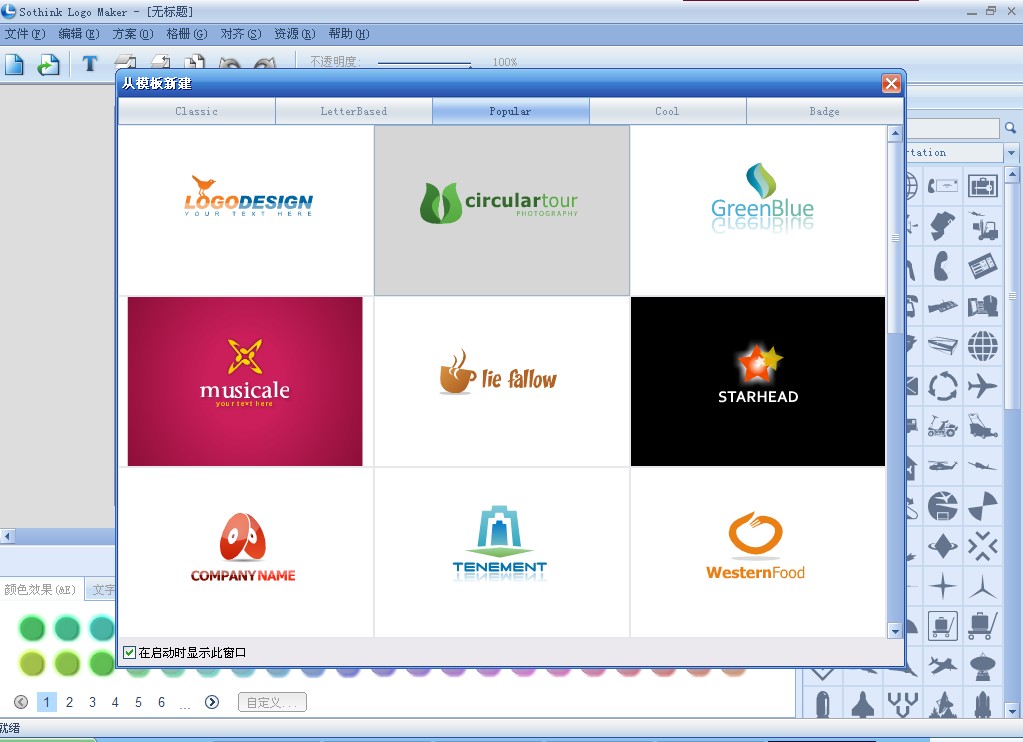Pick the four-point star shape

[x=943, y=586]
